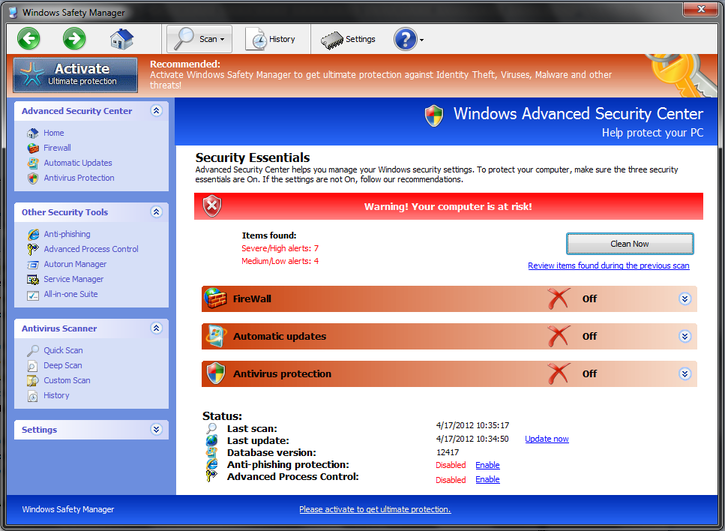This screenshot has width=725, height=531.
Task: Enable Anti-phishing protection
Action: click(x=488, y=465)
